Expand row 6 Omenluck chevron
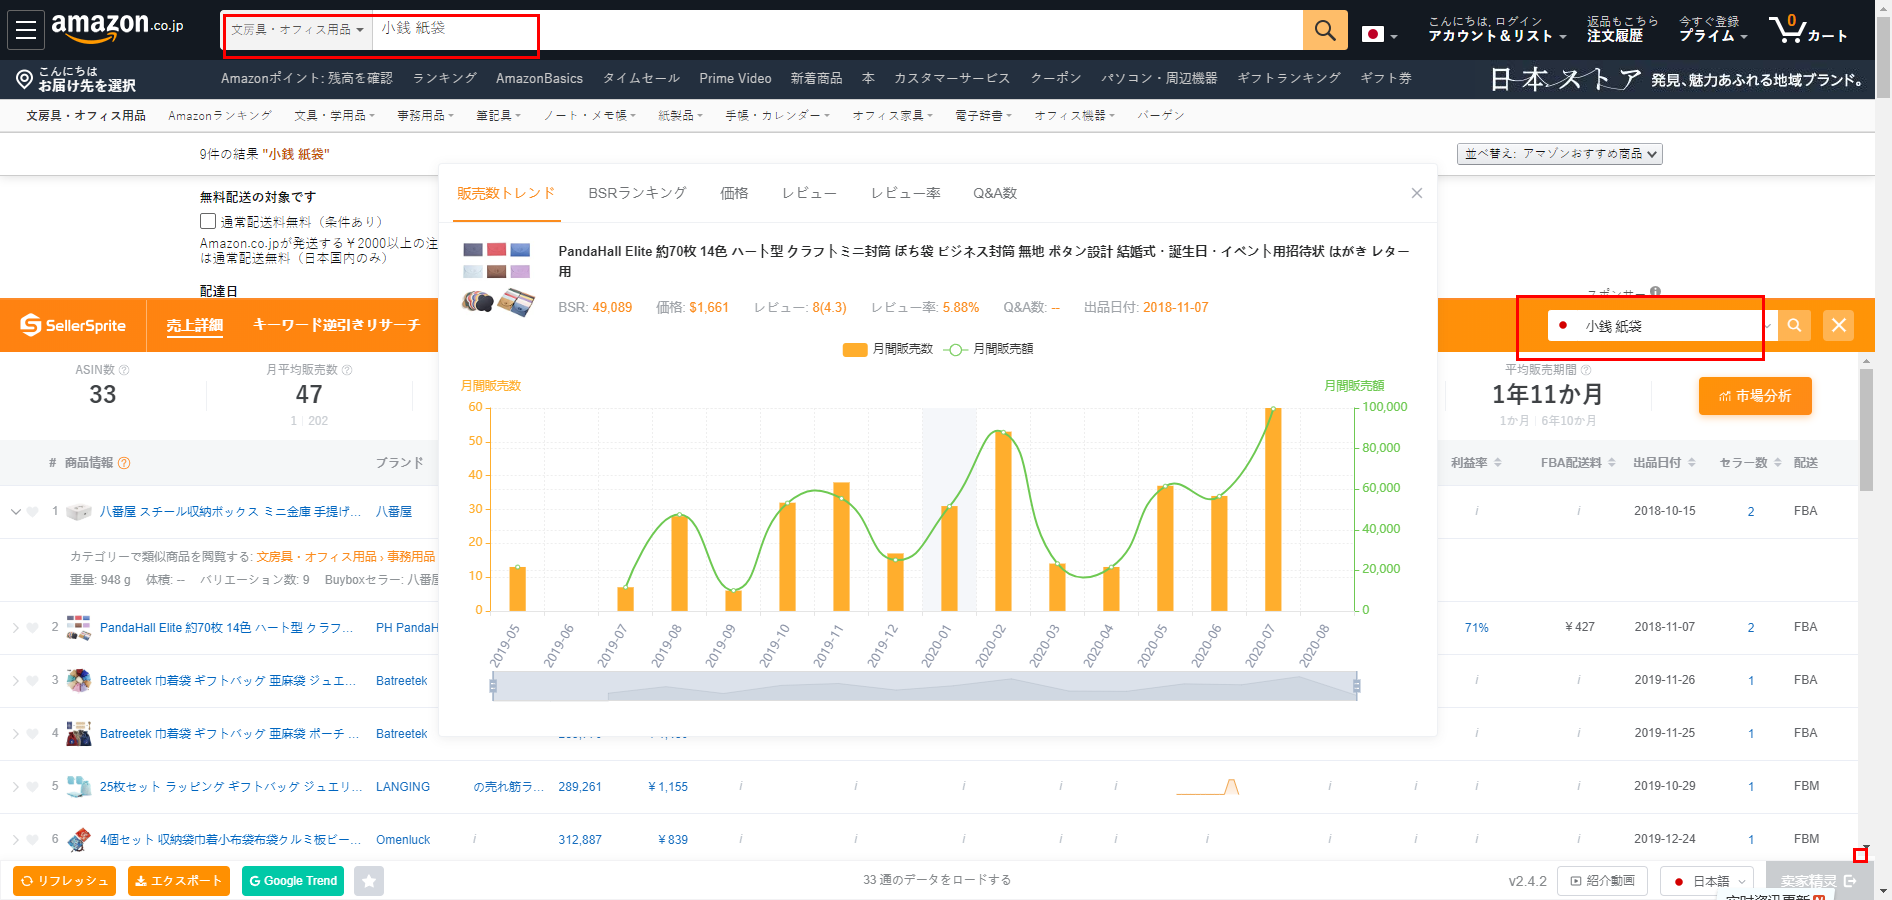 point(15,840)
